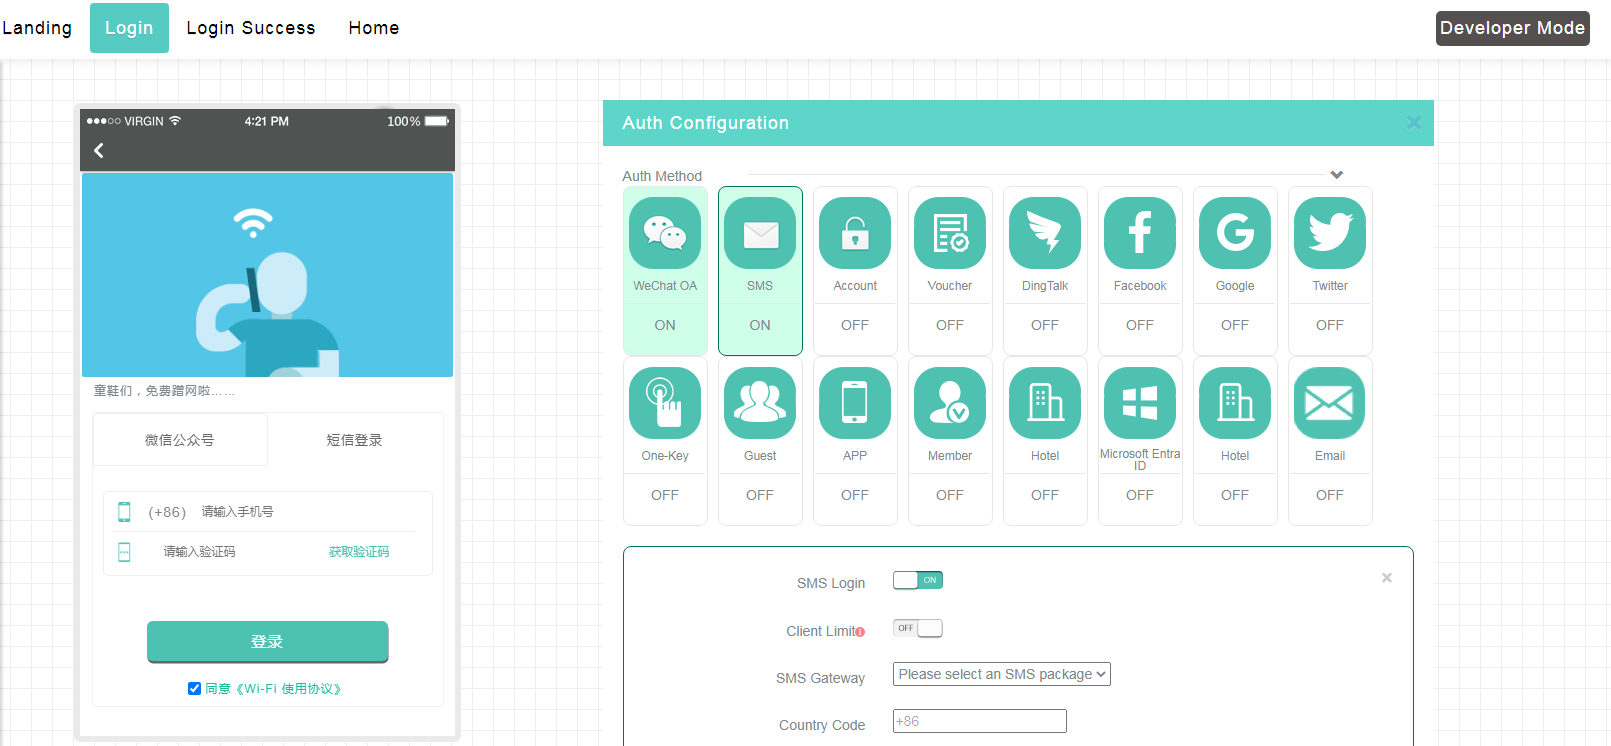Turn on Facebook OFF status

(x=1140, y=325)
